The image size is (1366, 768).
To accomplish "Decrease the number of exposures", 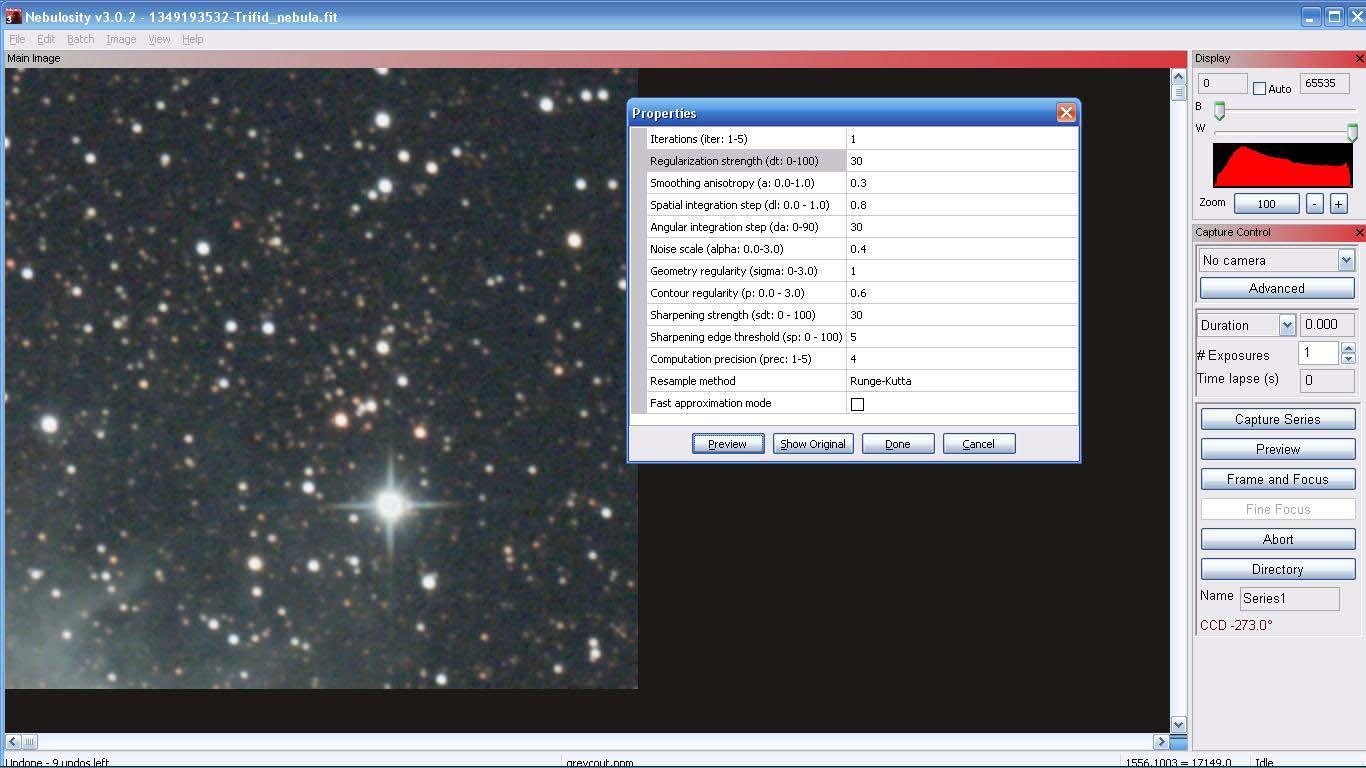I will point(1348,359).
